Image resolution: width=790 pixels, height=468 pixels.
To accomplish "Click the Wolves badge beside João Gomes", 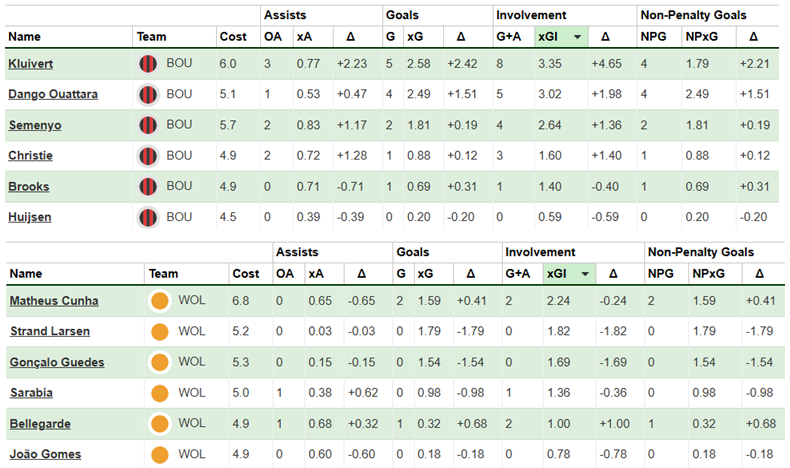I will pyautogui.click(x=158, y=454).
